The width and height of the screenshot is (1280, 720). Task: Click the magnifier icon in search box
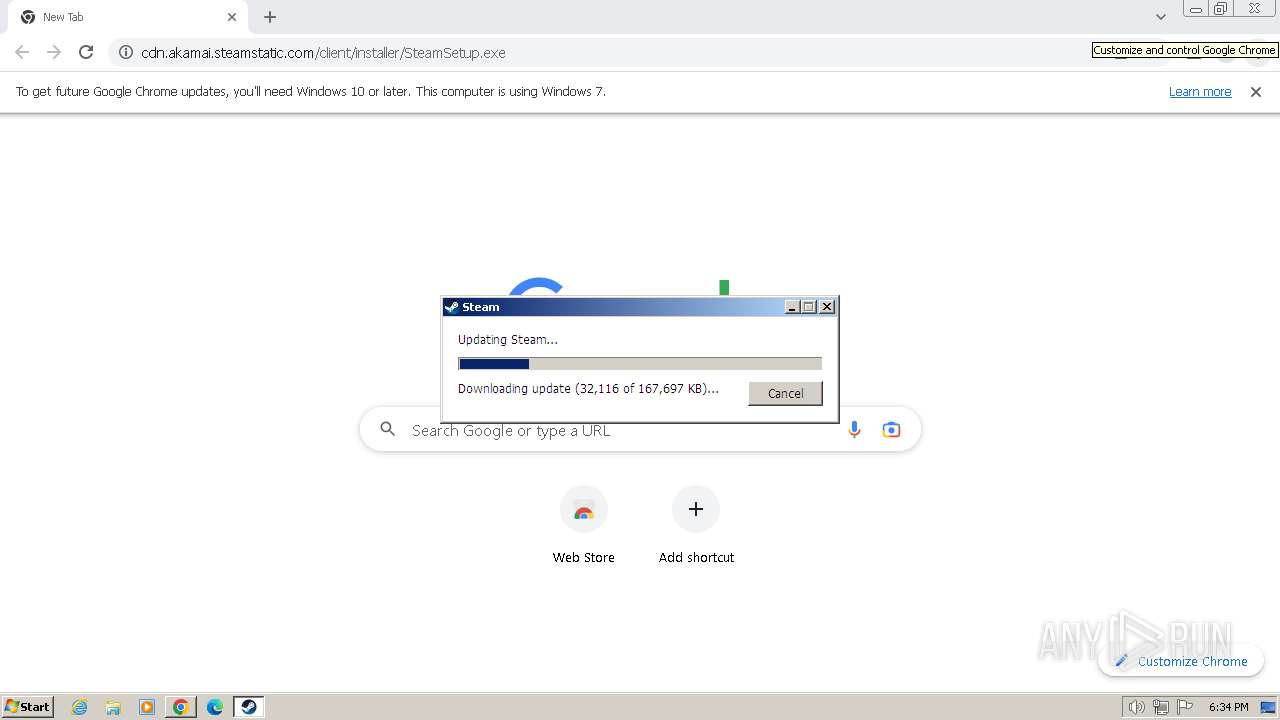pyautogui.click(x=388, y=430)
